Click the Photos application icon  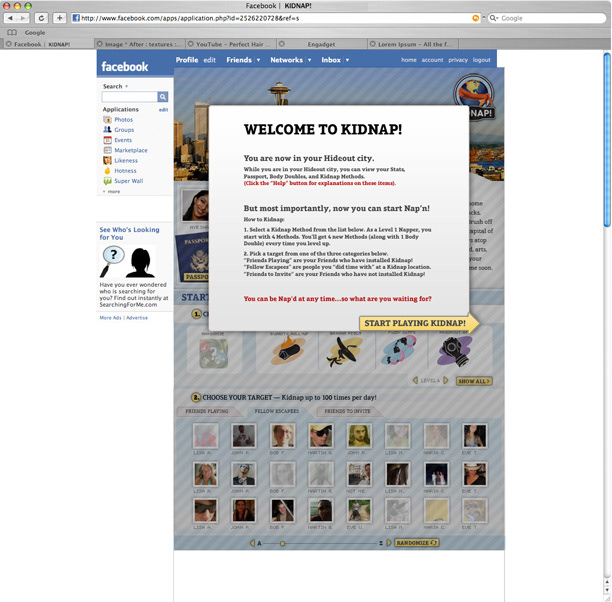(x=107, y=119)
